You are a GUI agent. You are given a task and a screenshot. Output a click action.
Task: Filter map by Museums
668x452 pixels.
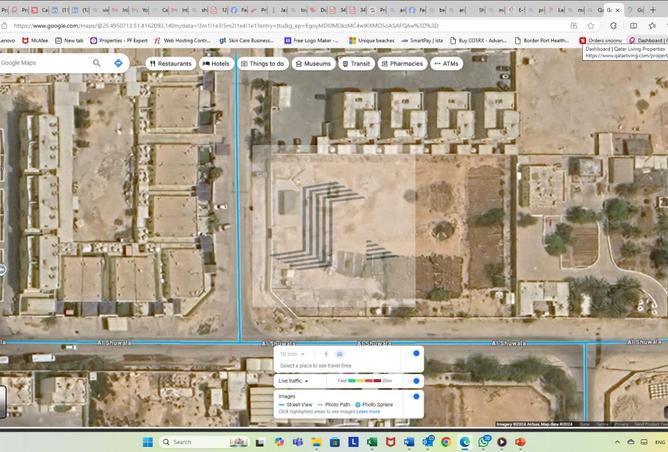(x=312, y=63)
